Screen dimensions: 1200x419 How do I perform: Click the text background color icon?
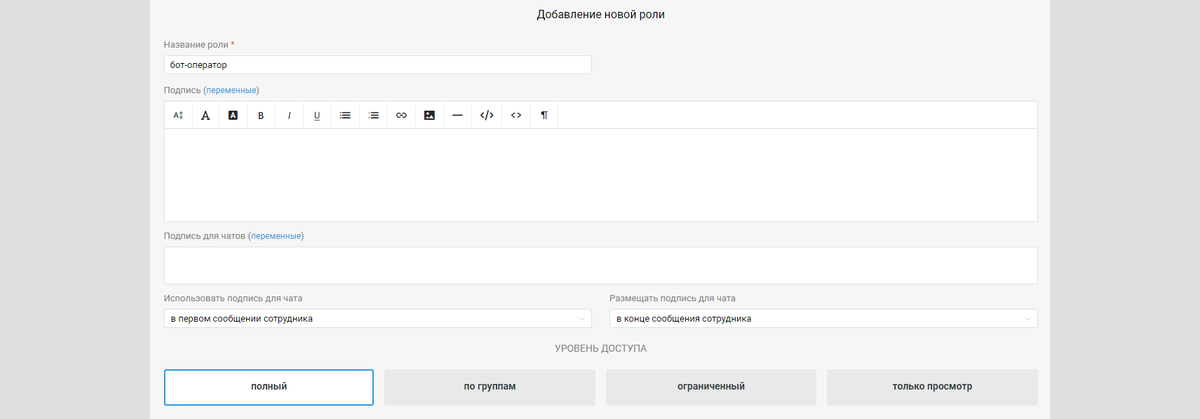coord(233,115)
